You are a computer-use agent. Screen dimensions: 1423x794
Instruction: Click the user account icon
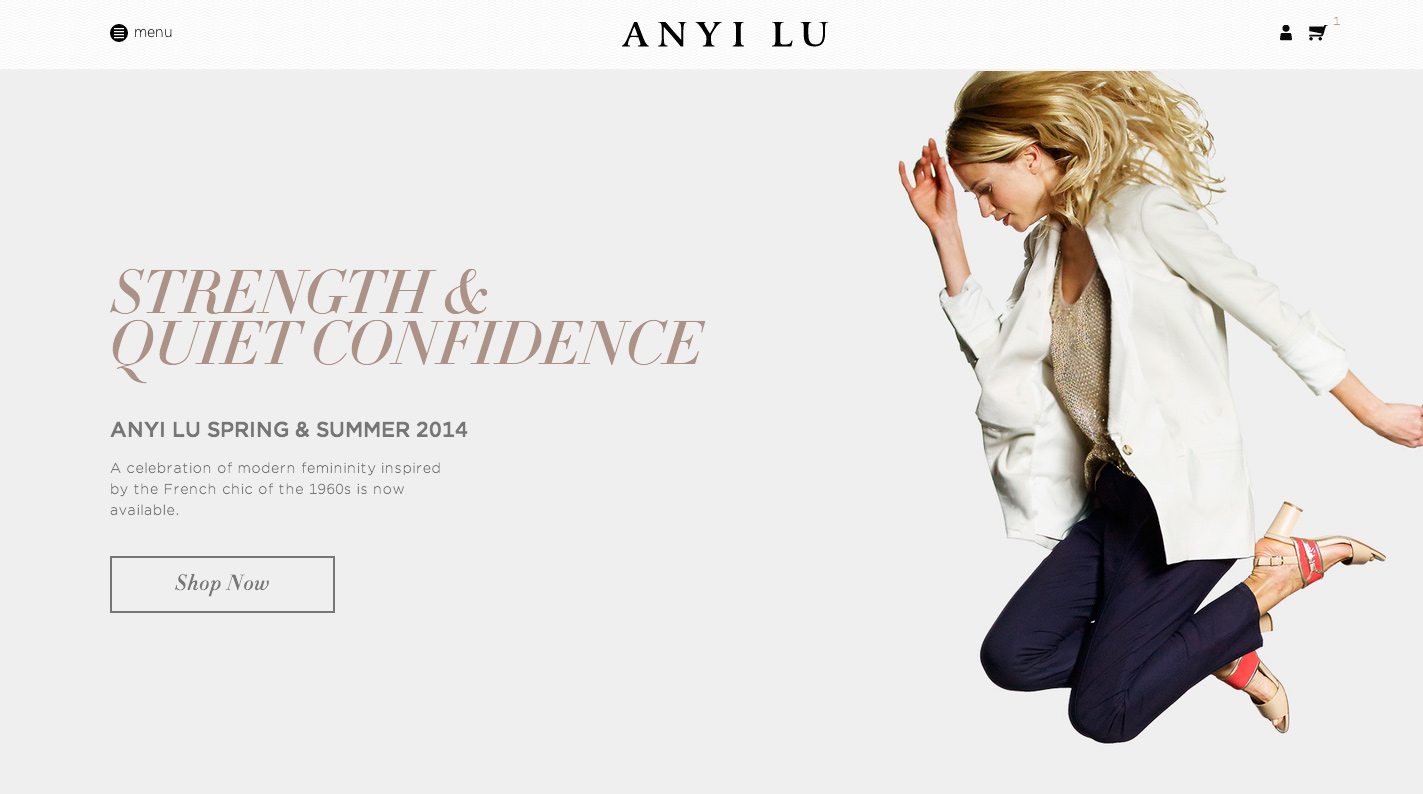click(x=1286, y=33)
